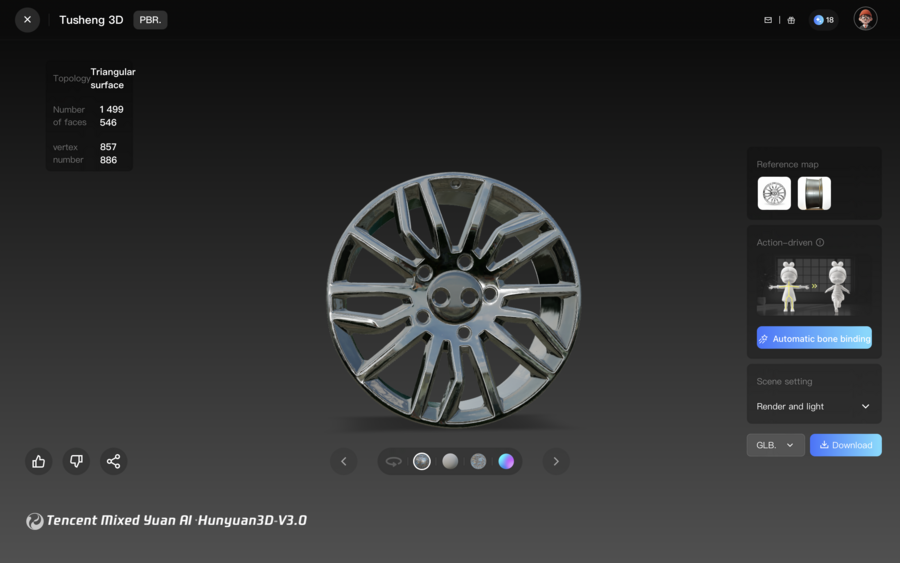This screenshot has width=900, height=563.
Task: Toggle the auto-rotate view icon
Action: coord(394,461)
